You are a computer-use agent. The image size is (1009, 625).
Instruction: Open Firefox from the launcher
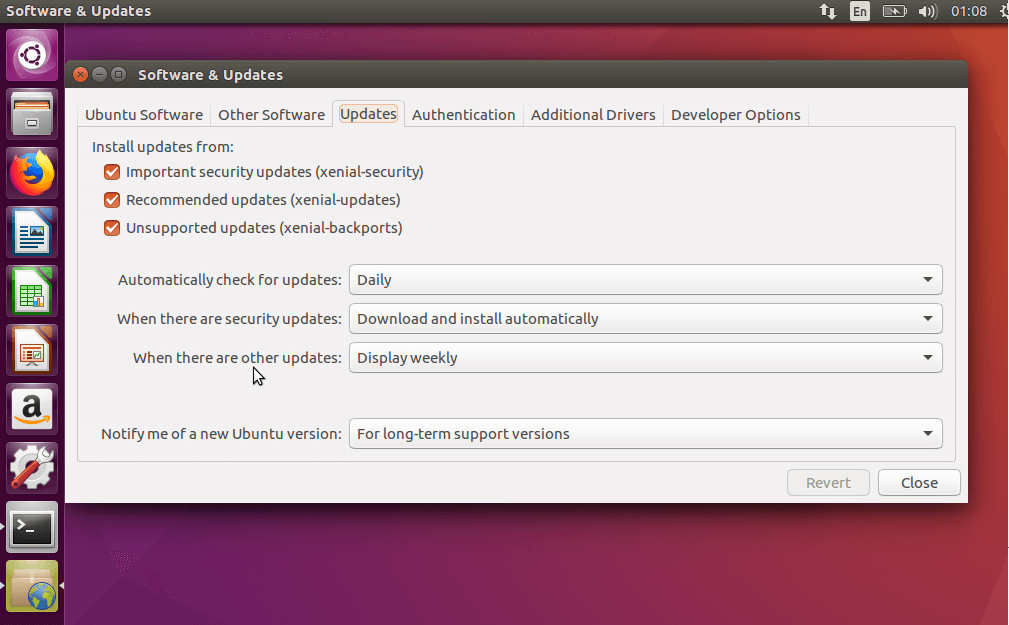32,172
